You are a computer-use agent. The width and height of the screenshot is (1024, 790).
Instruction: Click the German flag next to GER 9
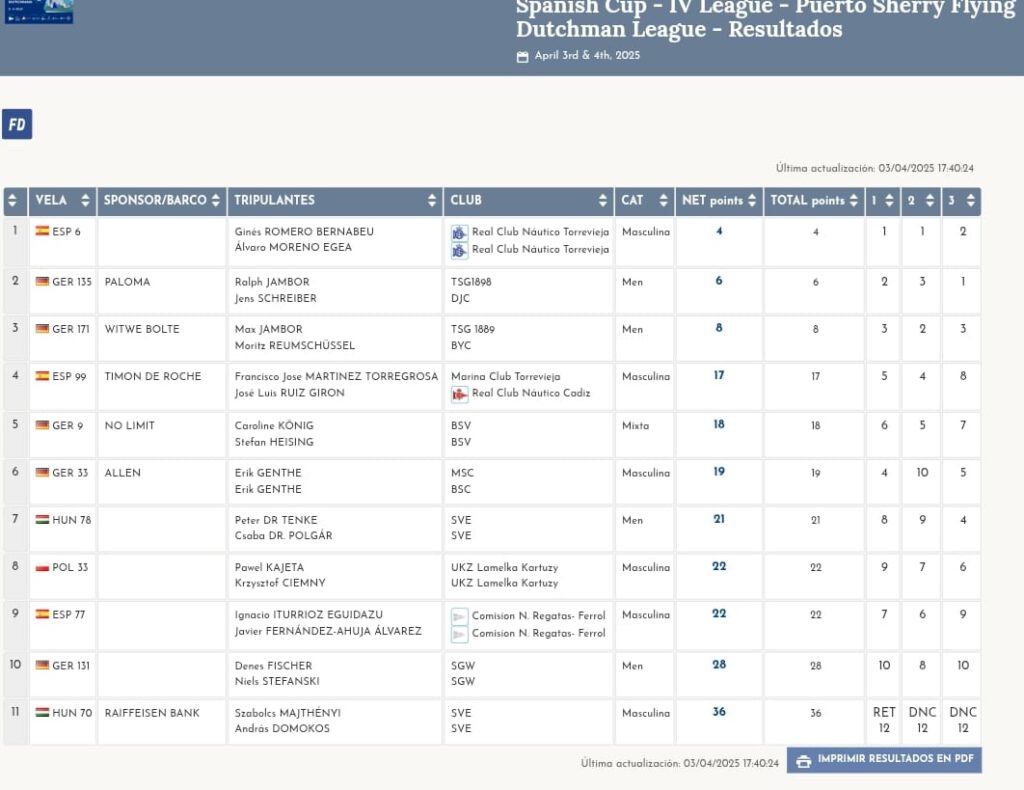[x=42, y=424]
